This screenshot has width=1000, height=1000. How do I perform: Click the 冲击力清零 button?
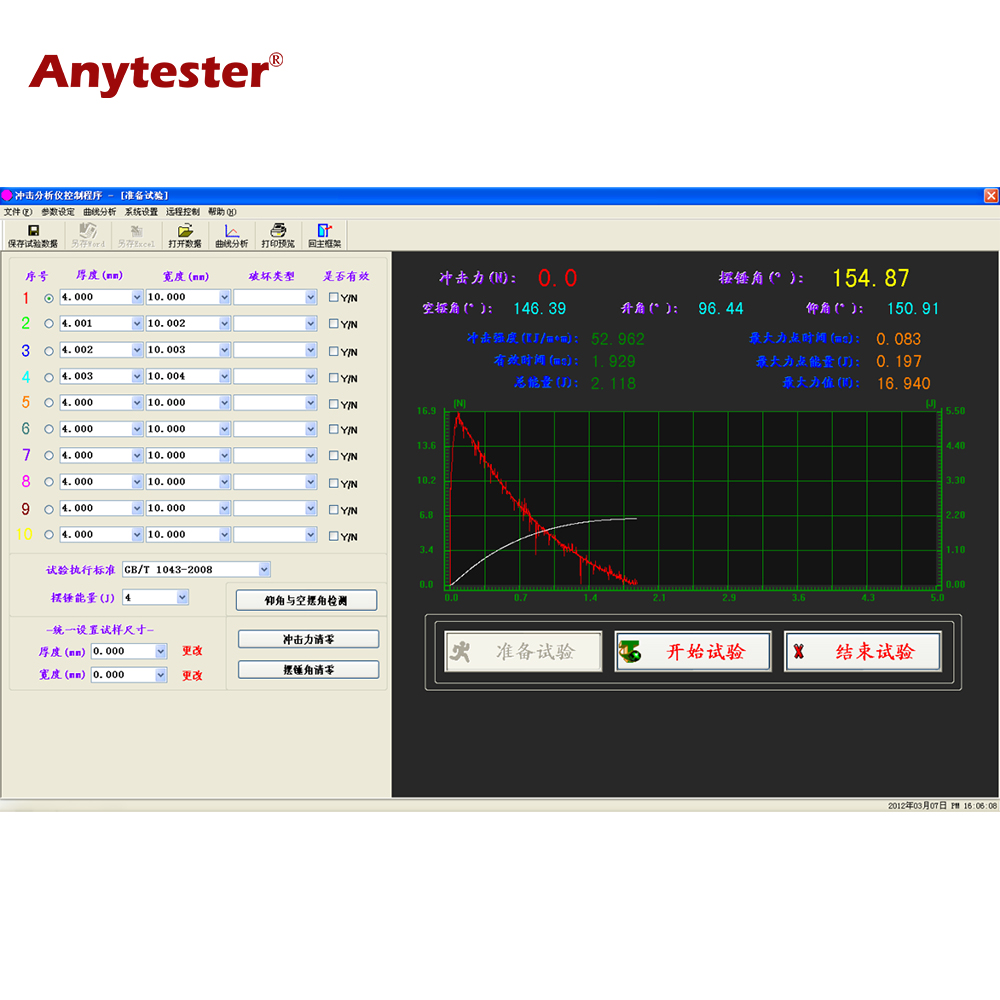308,639
